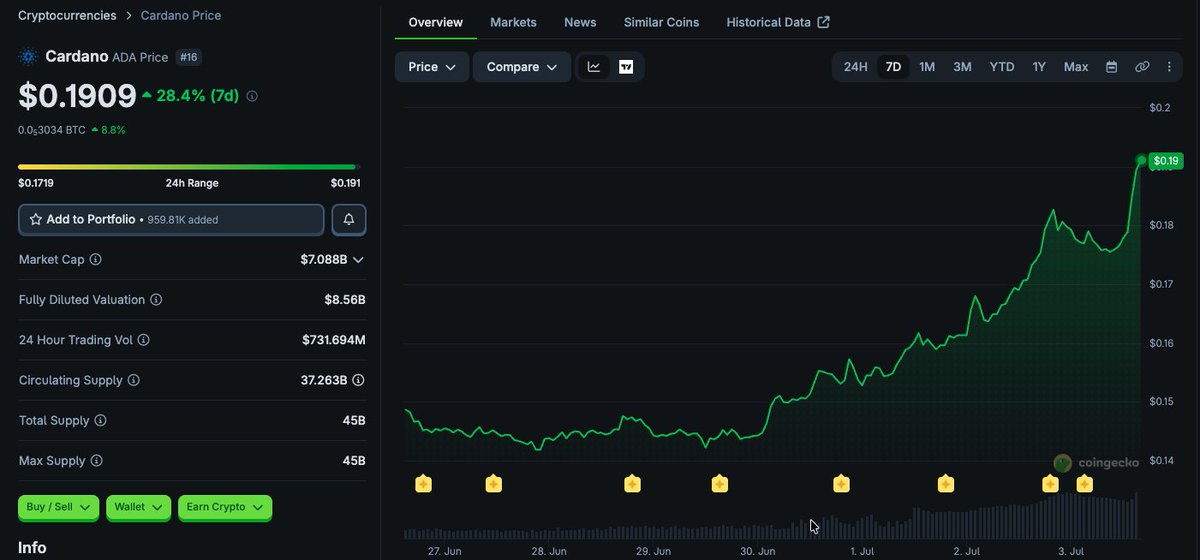1200x560 pixels.
Task: Select the 1Y time range
Action: click(x=1039, y=67)
